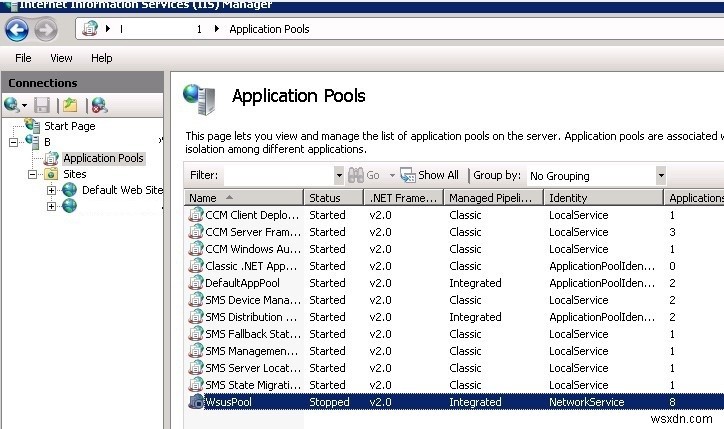
Task: Click DefaultAppPool's Integrated pipeline cell
Action: (x=475, y=283)
